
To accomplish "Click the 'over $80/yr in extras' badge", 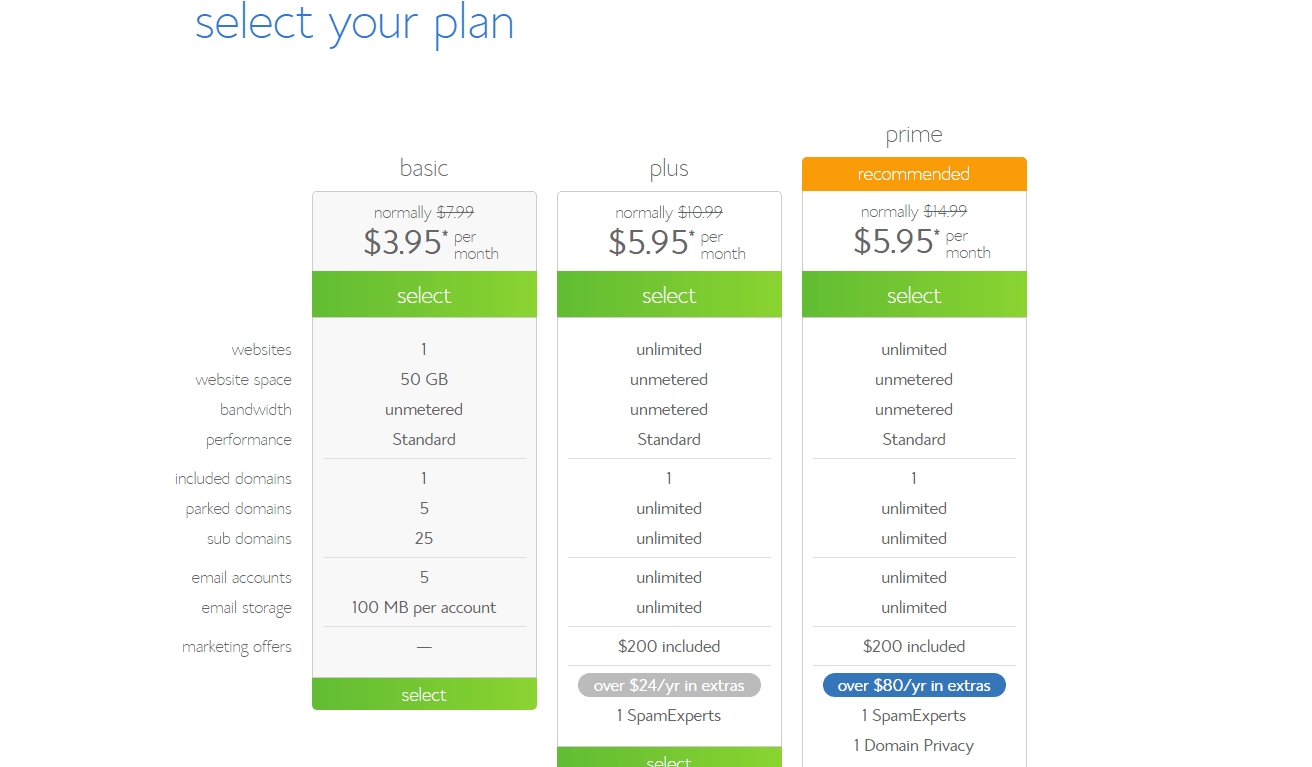I will pos(913,684).
